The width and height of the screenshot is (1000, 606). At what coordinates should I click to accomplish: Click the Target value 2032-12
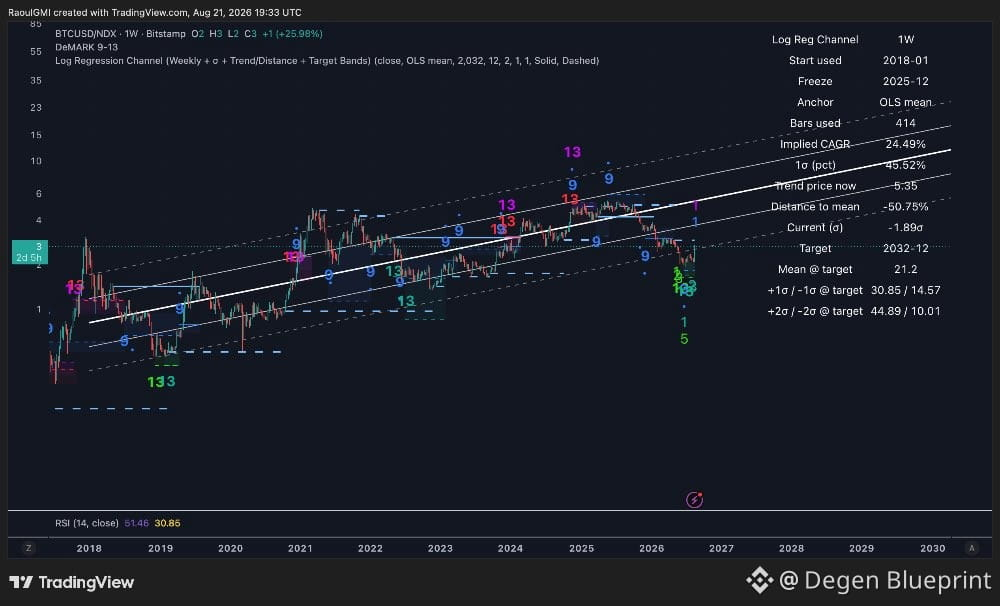(x=906, y=249)
